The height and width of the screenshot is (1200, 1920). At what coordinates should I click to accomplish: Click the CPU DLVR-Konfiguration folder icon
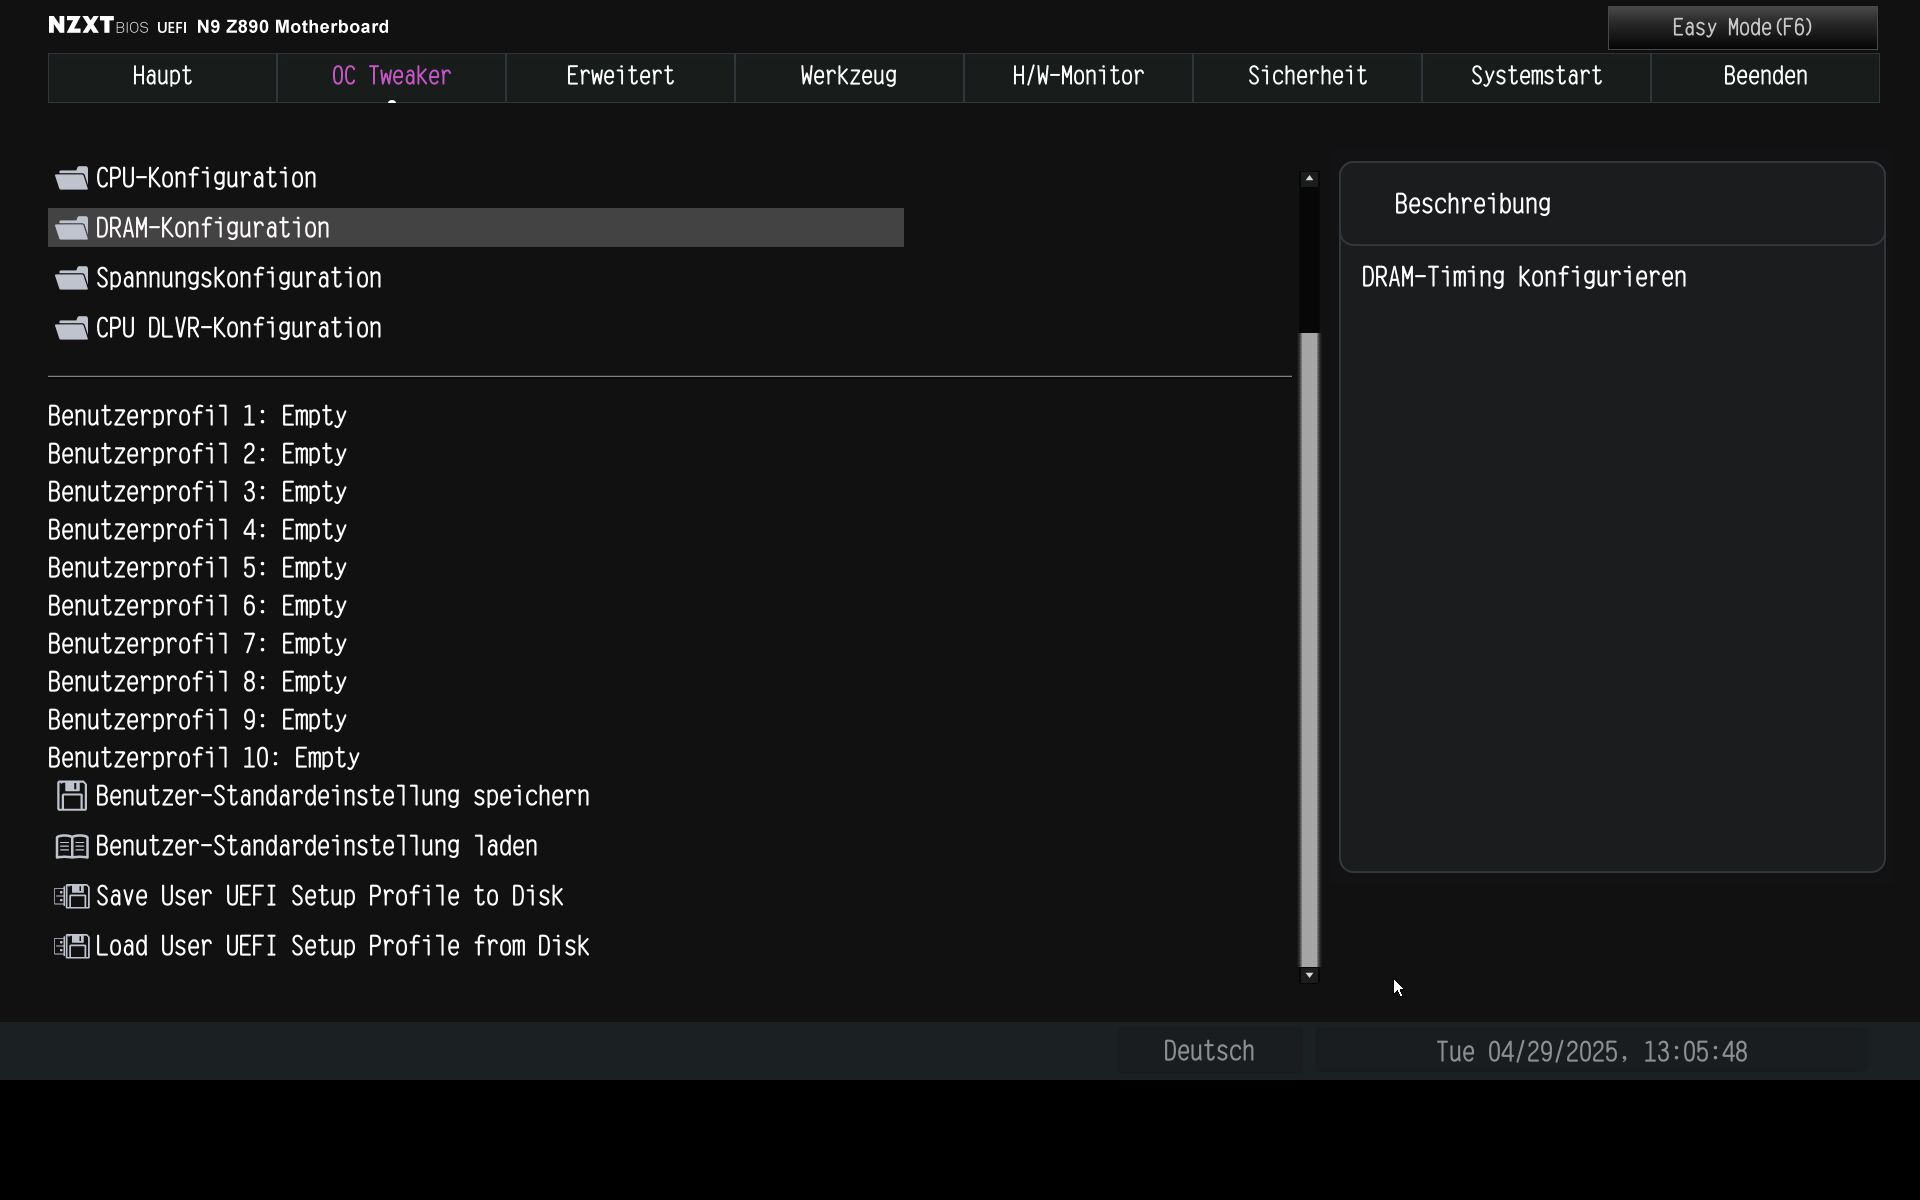(x=71, y=329)
